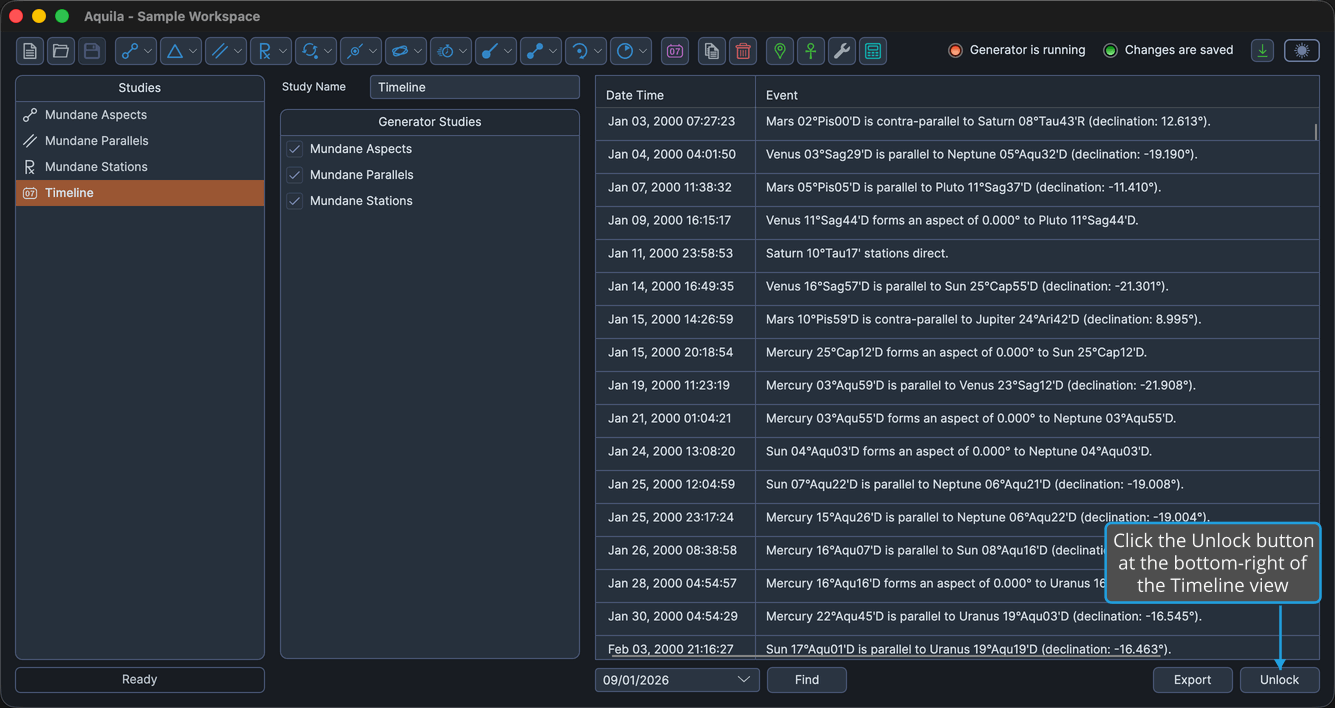The height and width of the screenshot is (708, 1335).
Task: Click the Study Name input field
Action: coord(475,87)
